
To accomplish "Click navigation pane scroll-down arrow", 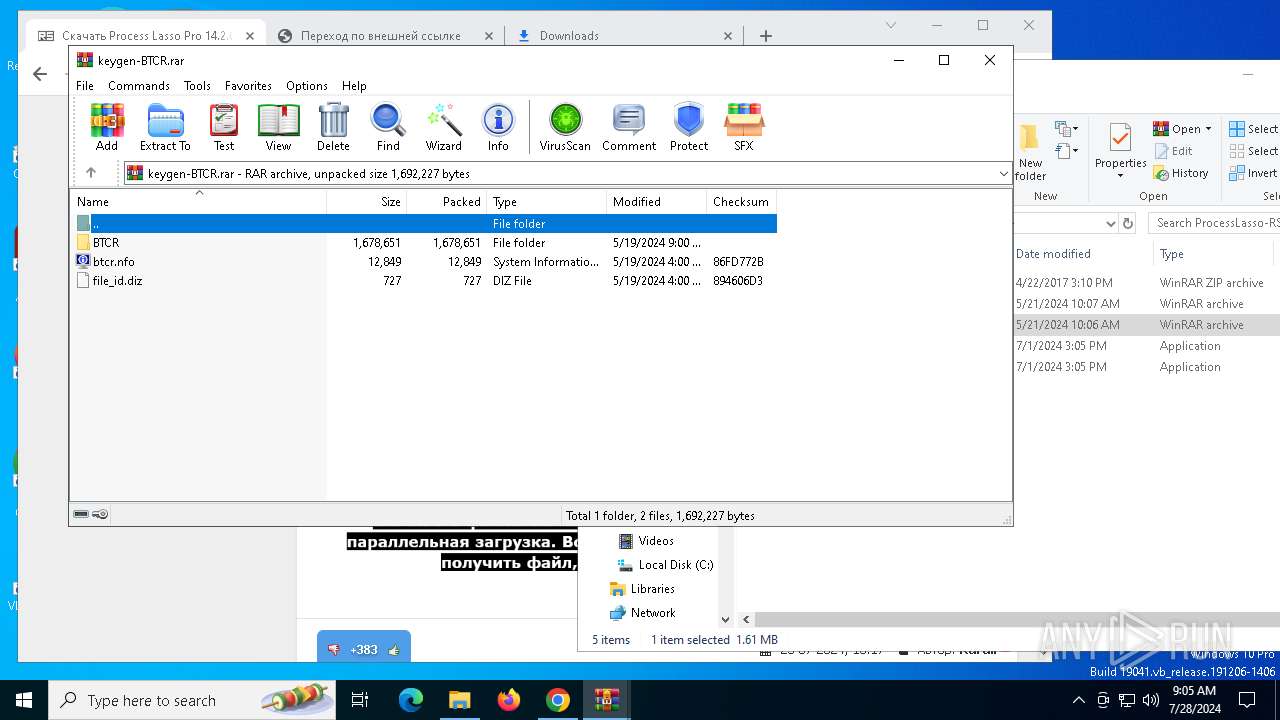I will pos(725,620).
